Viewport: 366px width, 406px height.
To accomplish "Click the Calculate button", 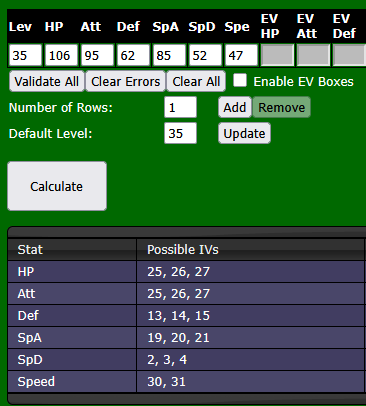I will [57, 186].
